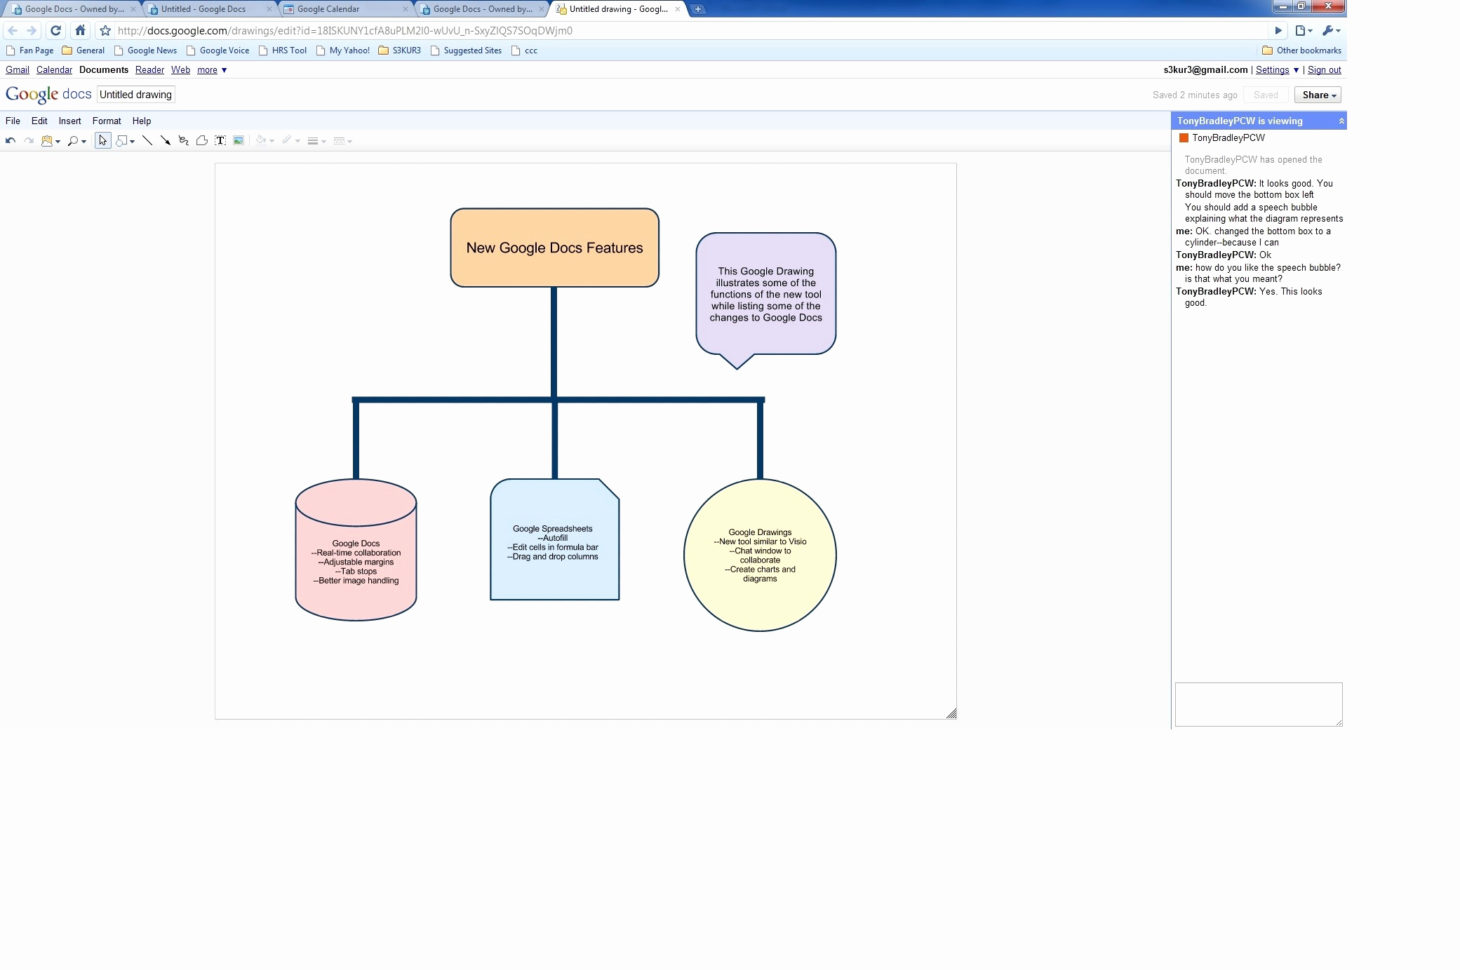The image size is (1460, 970).
Task: Select the purple speech bubble shape
Action: (766, 300)
